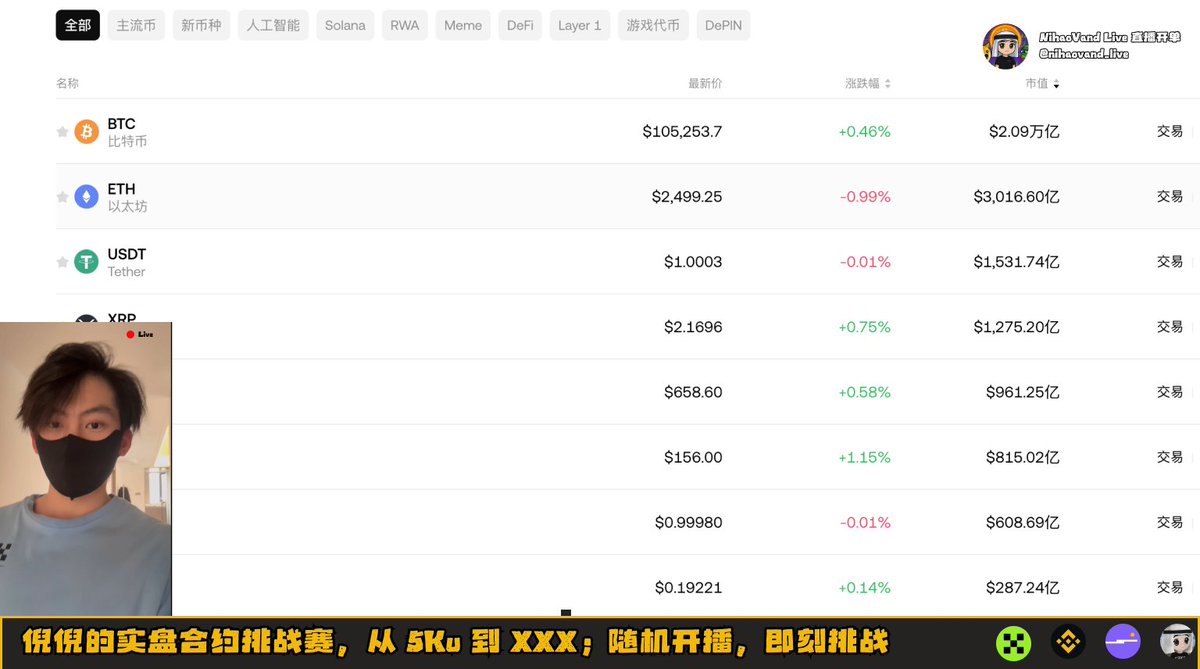Trade ETH via 交易 link

(1170, 196)
